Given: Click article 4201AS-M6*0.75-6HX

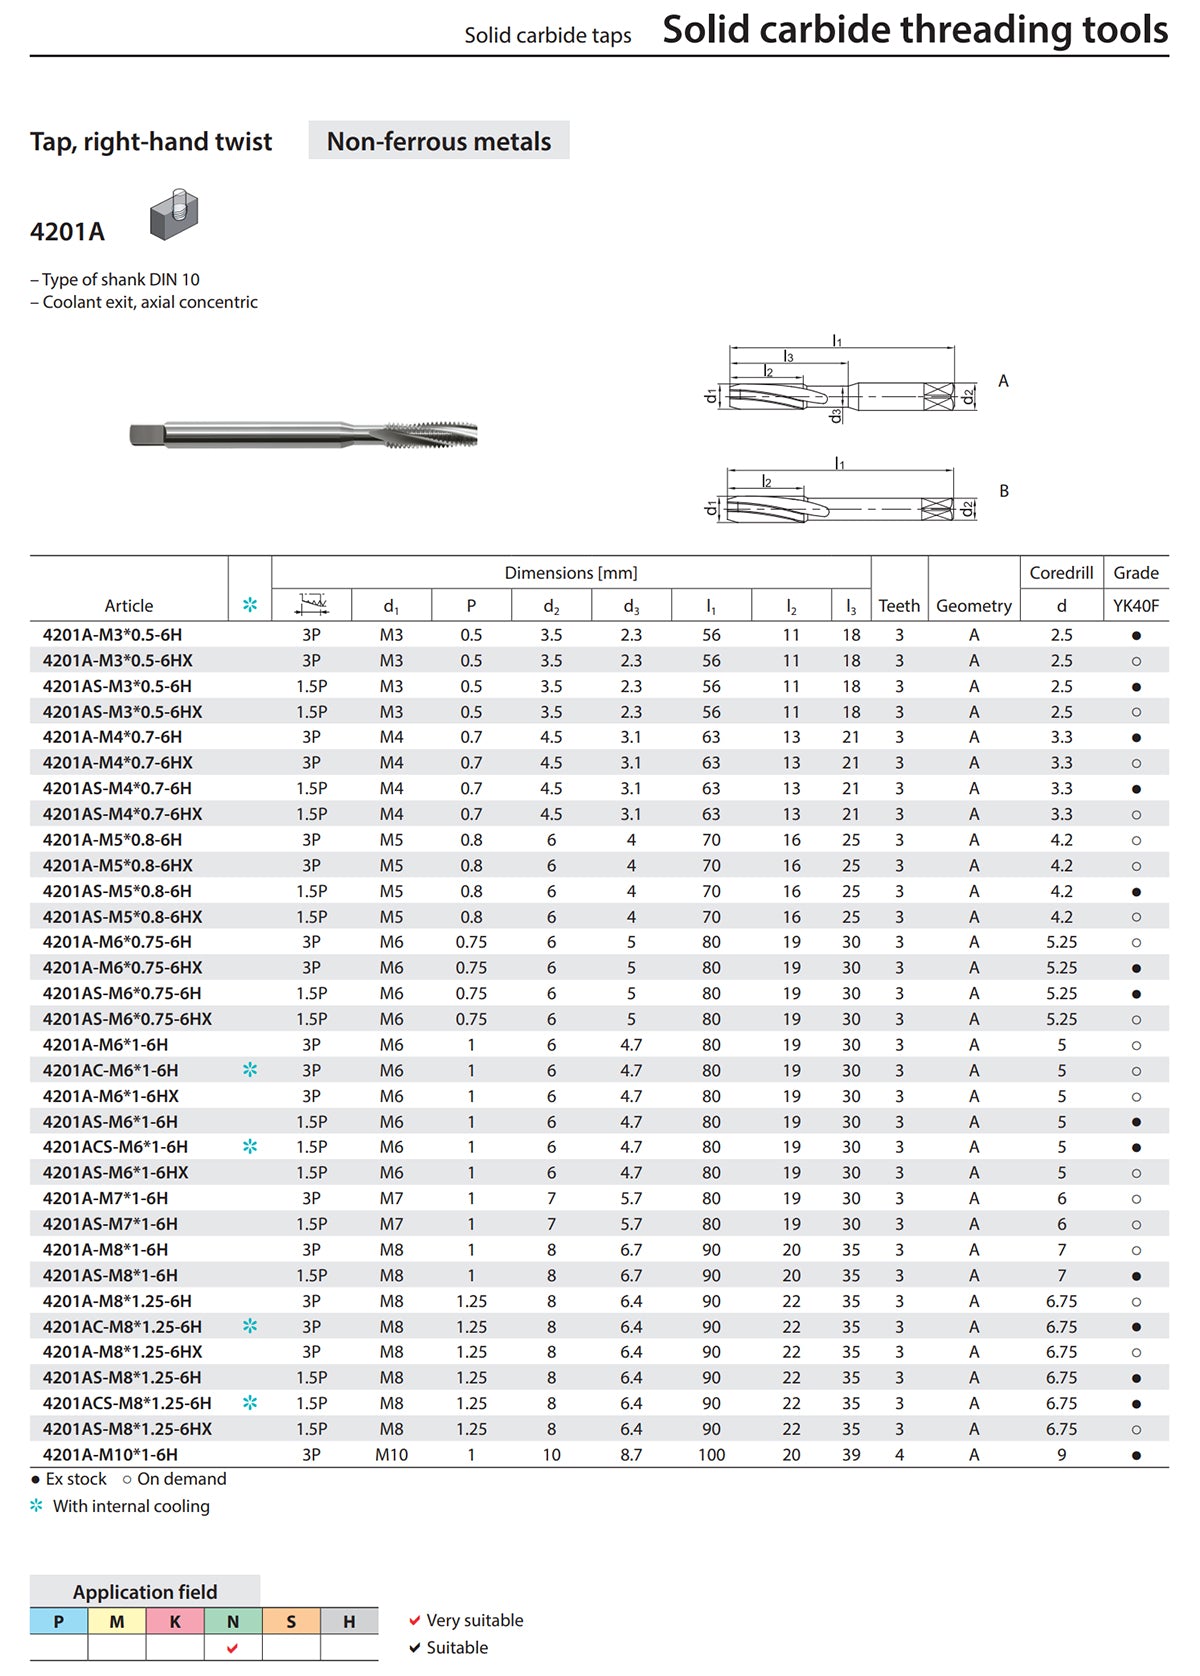Looking at the screenshot, I should (127, 1019).
